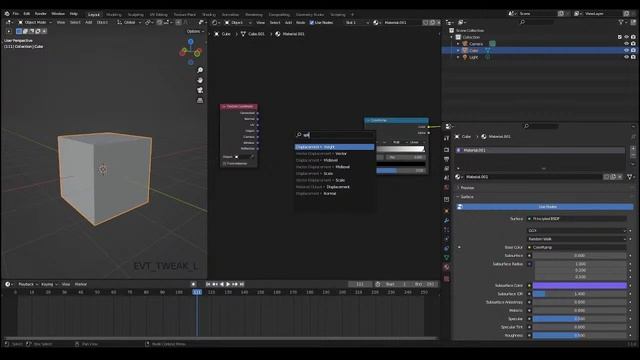Click the blue Z axis on navigation gizmo
Image resolution: width=640 pixels, height=360 pixels.
(191, 42)
